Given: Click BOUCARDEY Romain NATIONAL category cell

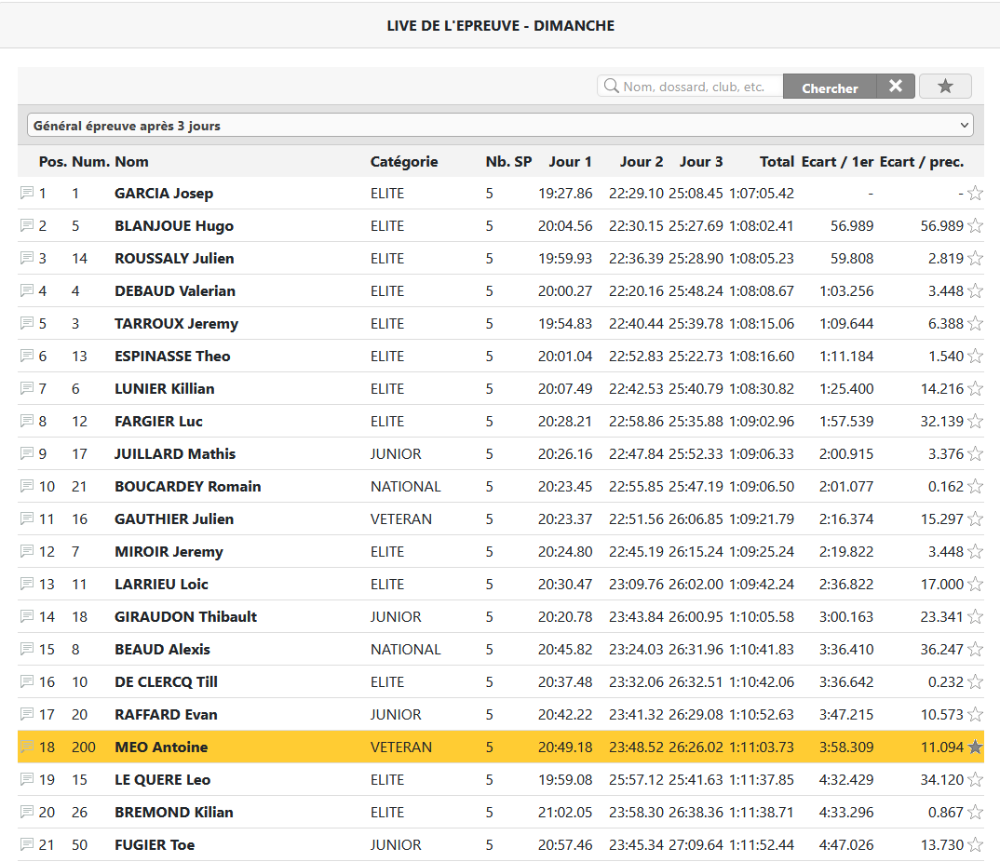Looking at the screenshot, I should pos(406,486).
